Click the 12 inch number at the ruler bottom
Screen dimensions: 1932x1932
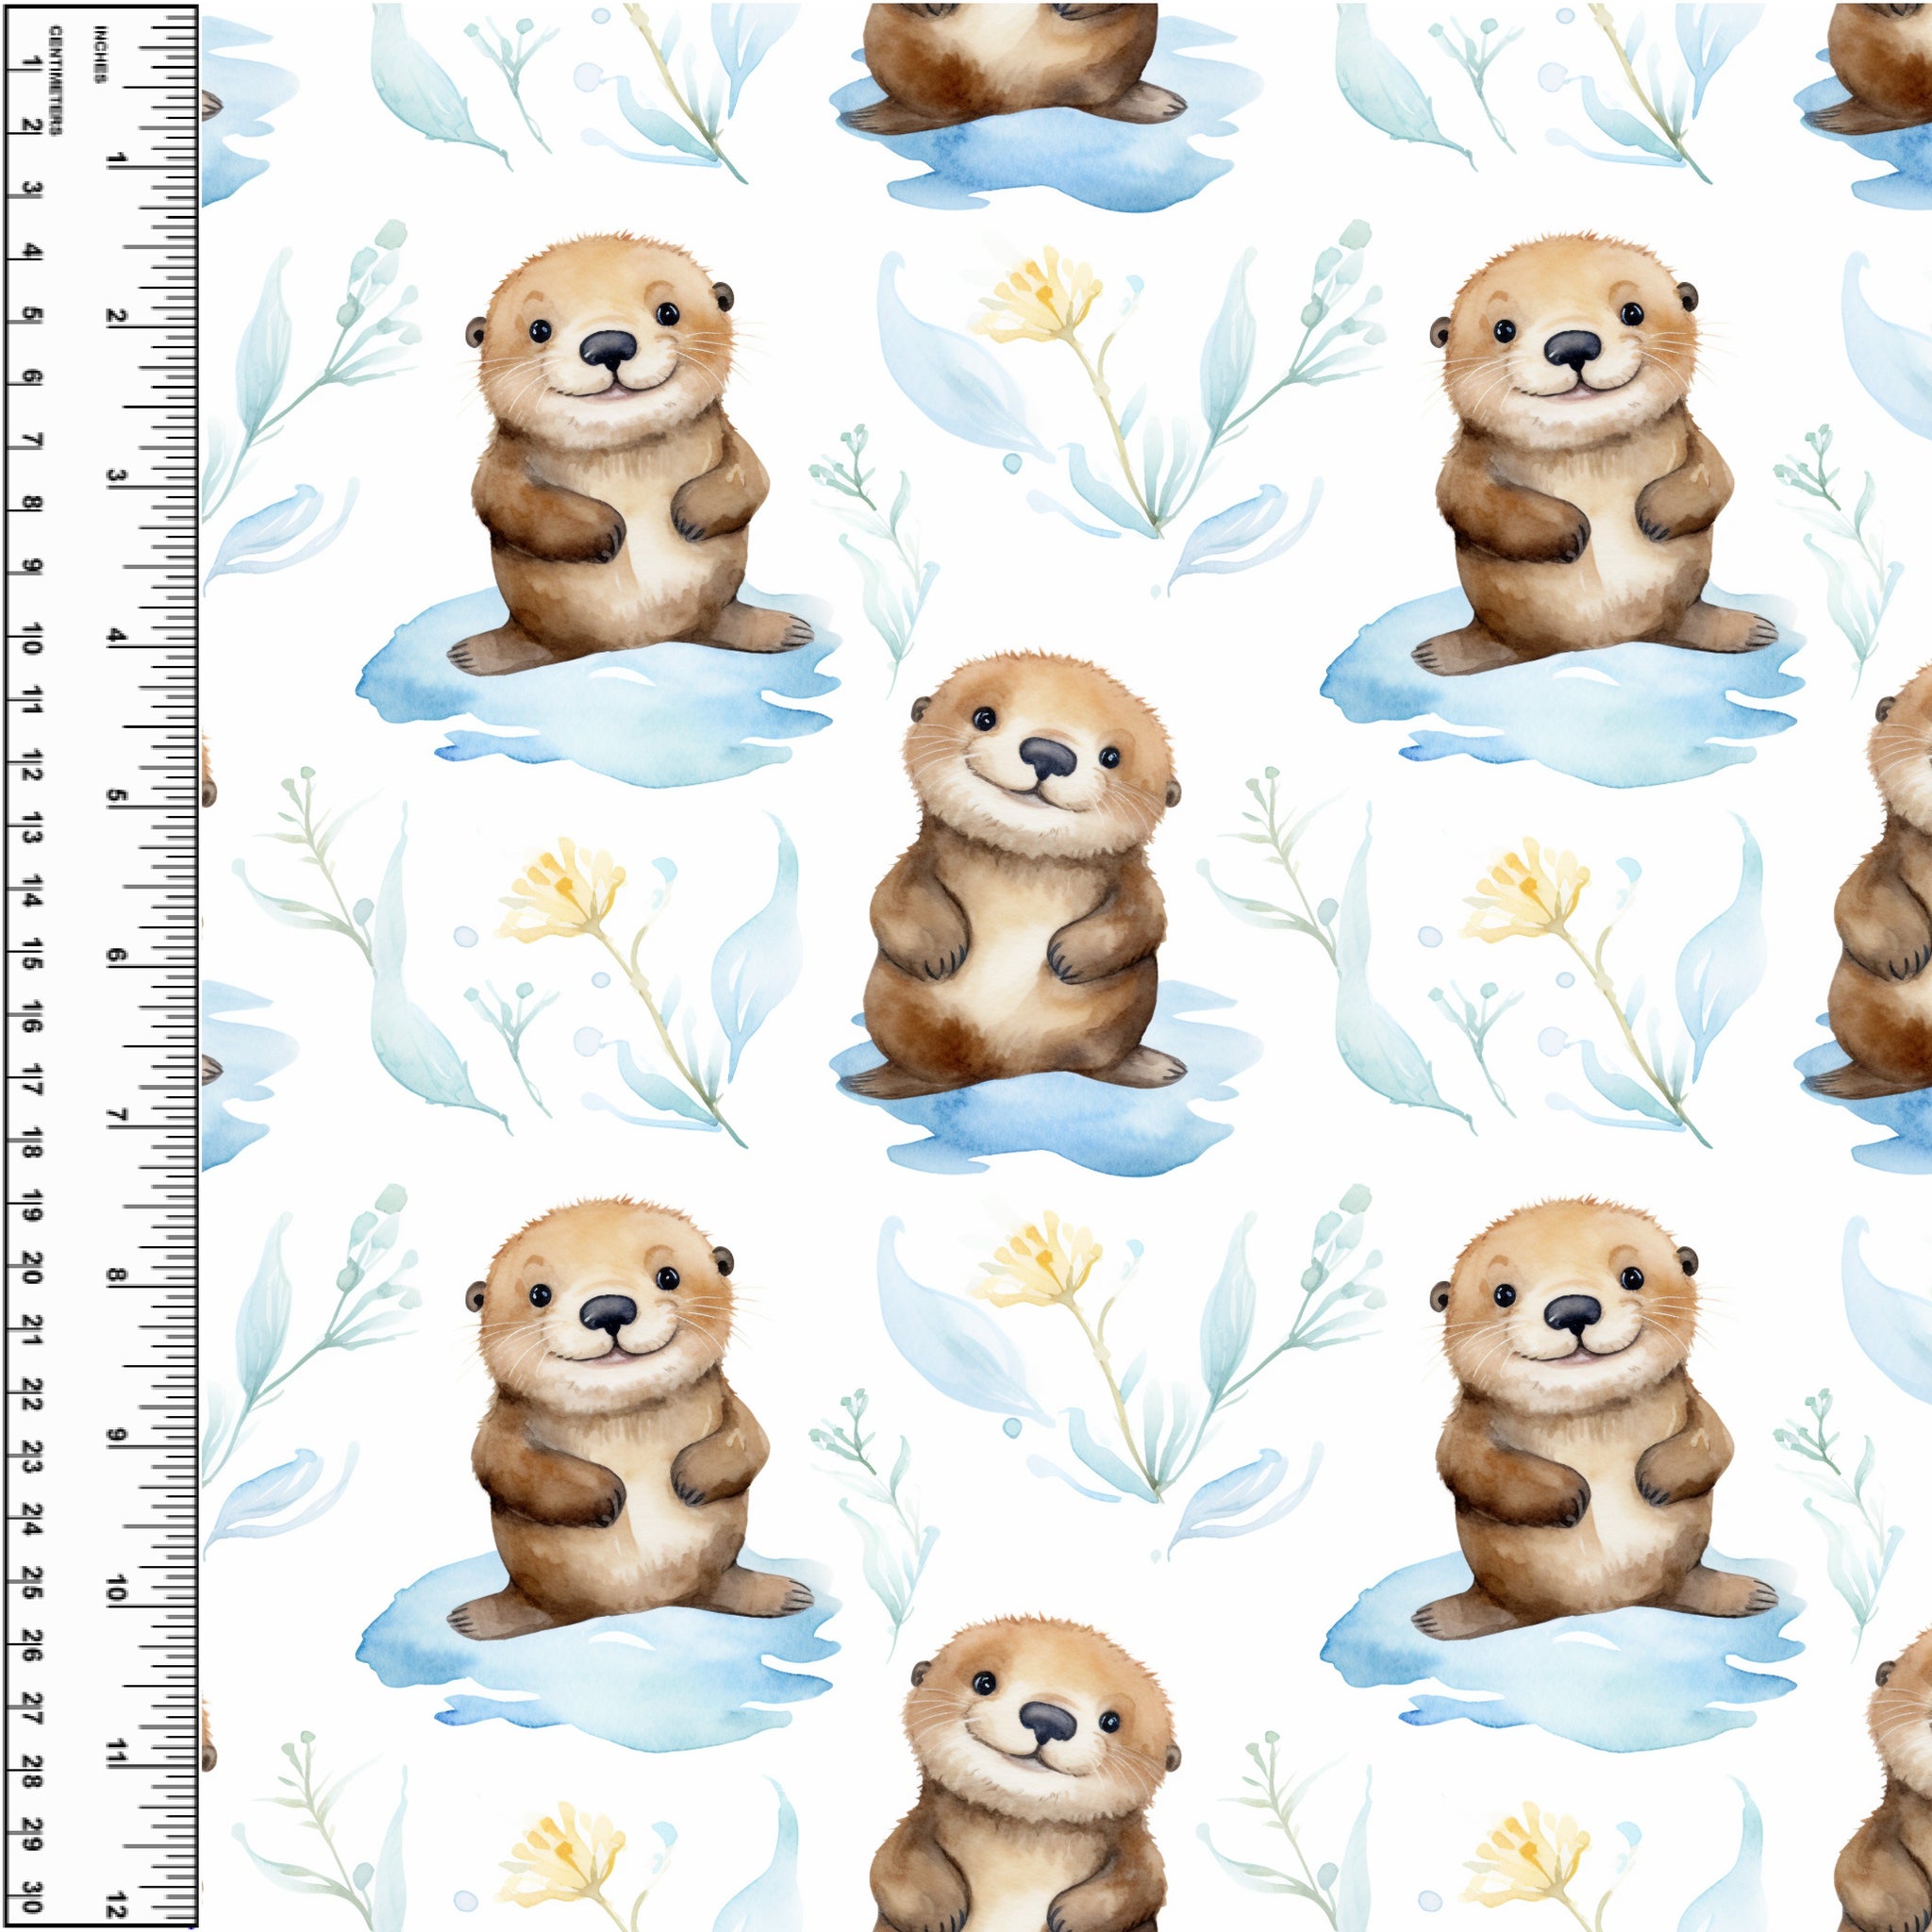(x=118, y=1905)
